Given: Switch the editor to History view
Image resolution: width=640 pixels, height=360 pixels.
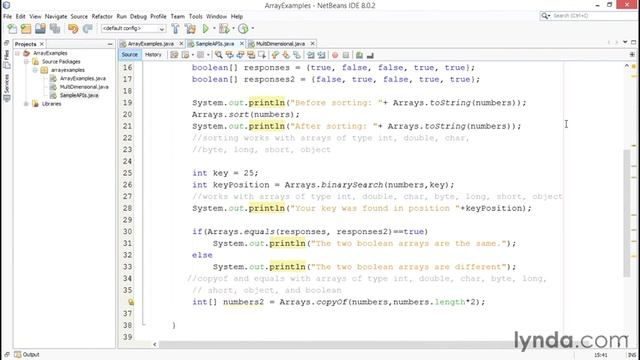Looking at the screenshot, I should [153, 55].
